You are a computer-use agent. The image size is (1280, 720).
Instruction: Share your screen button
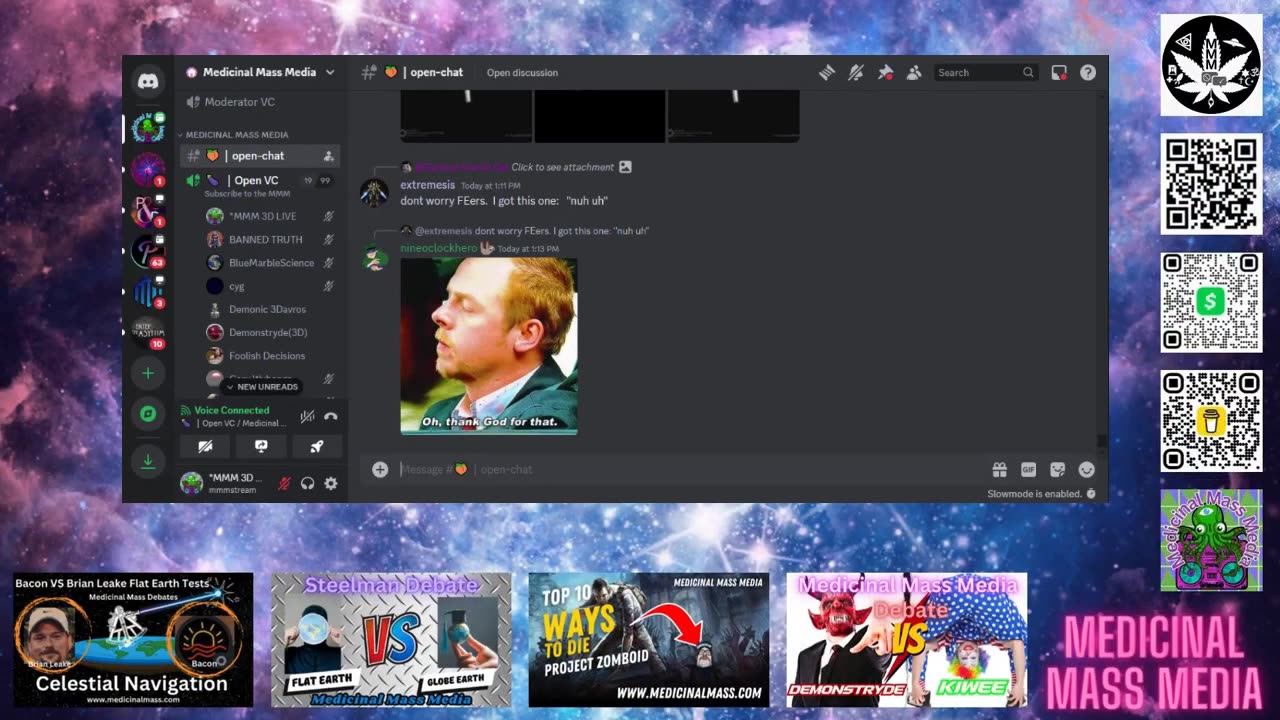261,446
